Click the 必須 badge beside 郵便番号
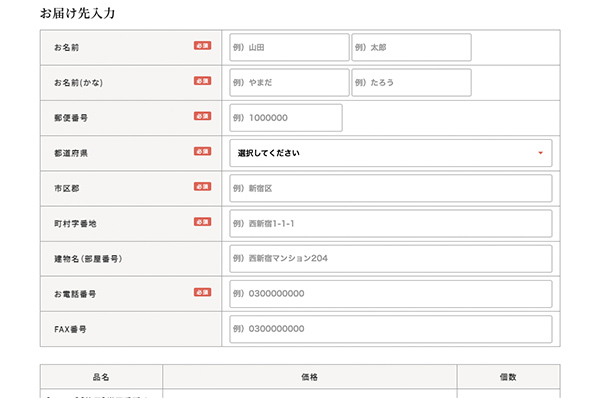Image resolution: width=600 pixels, height=400 pixels. (202, 116)
